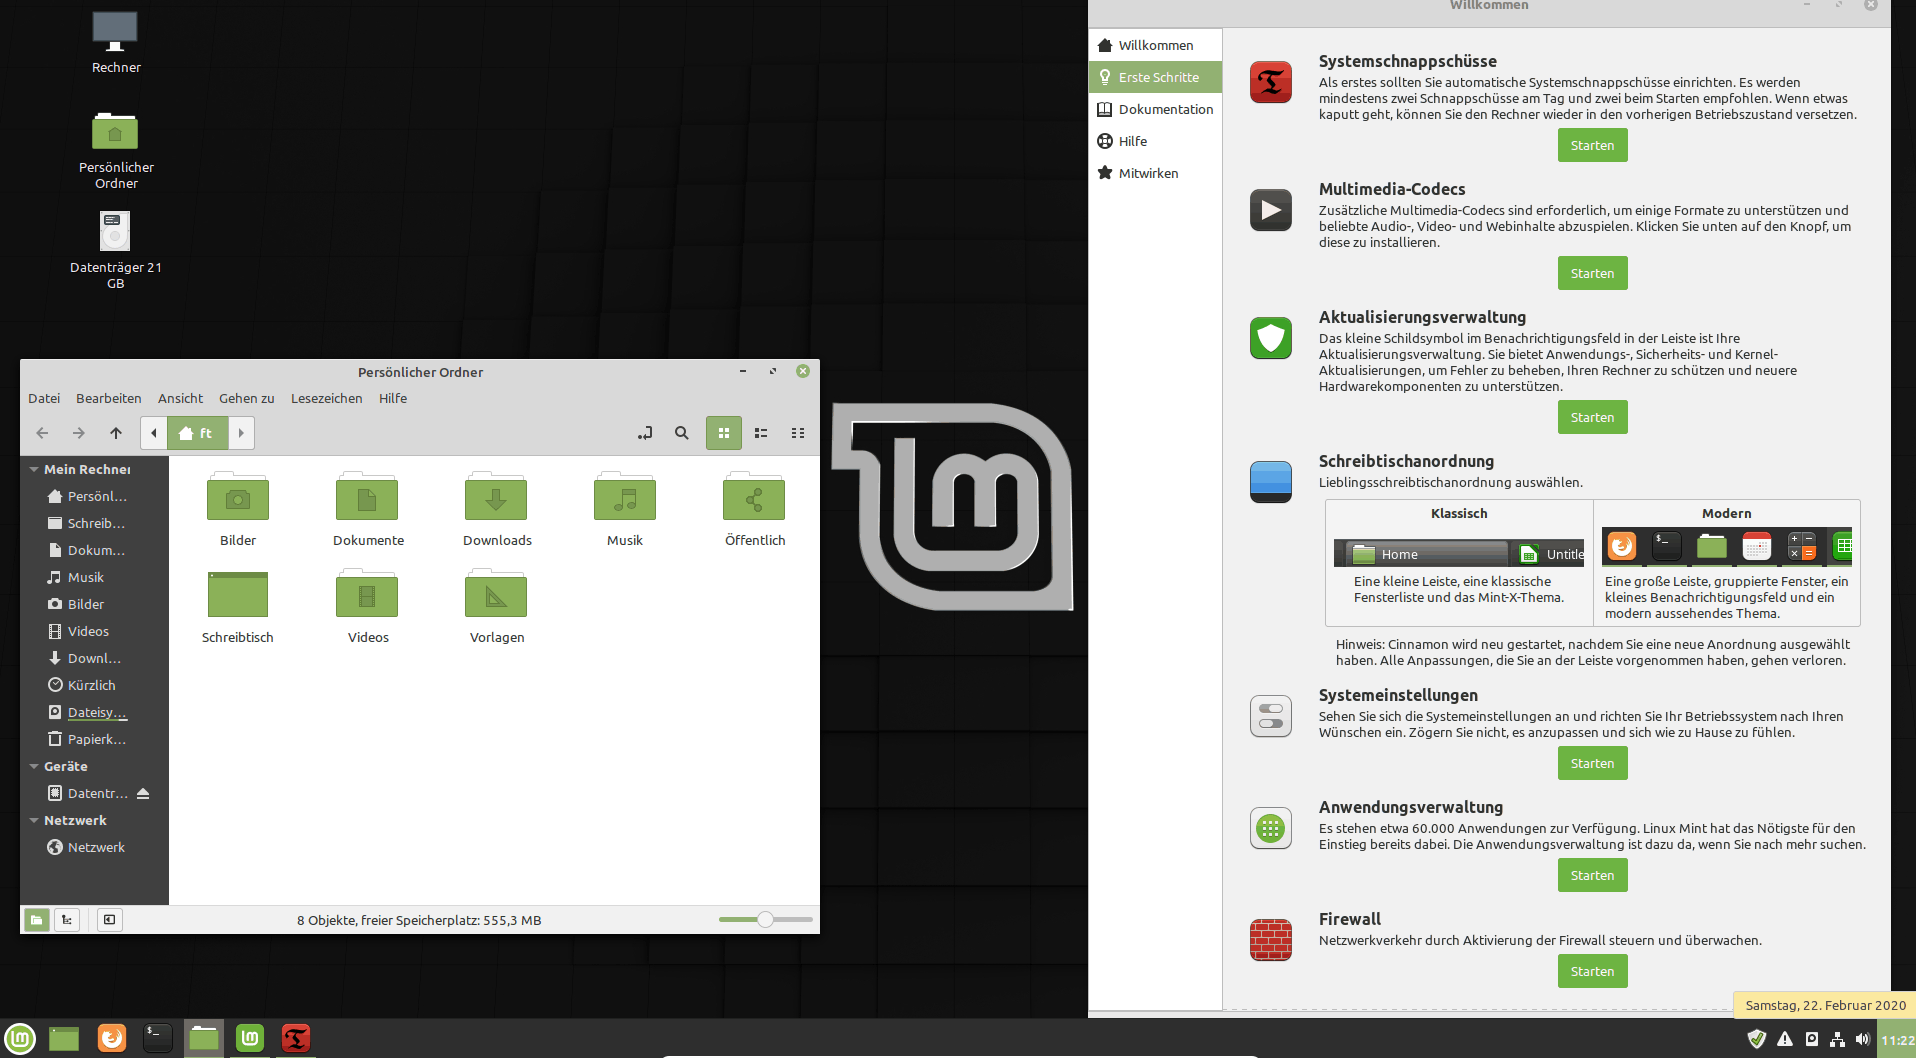Image resolution: width=1916 pixels, height=1058 pixels.
Task: Start Systemschnappschüsse setup
Action: pyautogui.click(x=1592, y=145)
